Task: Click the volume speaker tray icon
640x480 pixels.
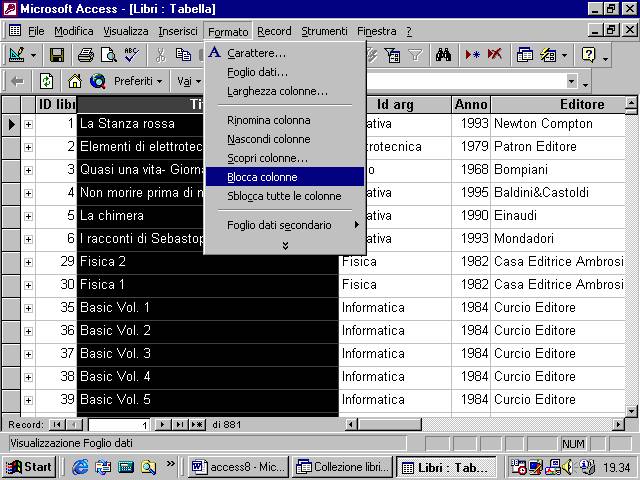Action: point(567,467)
